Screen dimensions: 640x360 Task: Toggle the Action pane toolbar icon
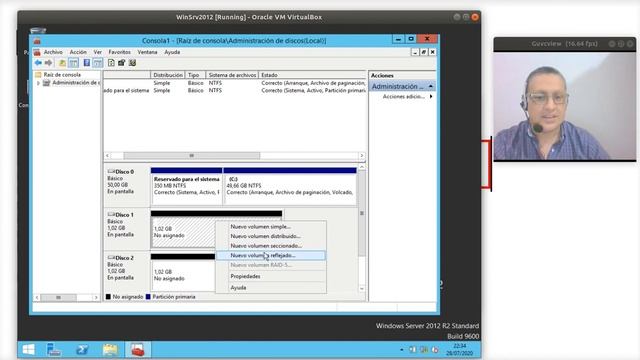click(x=98, y=63)
